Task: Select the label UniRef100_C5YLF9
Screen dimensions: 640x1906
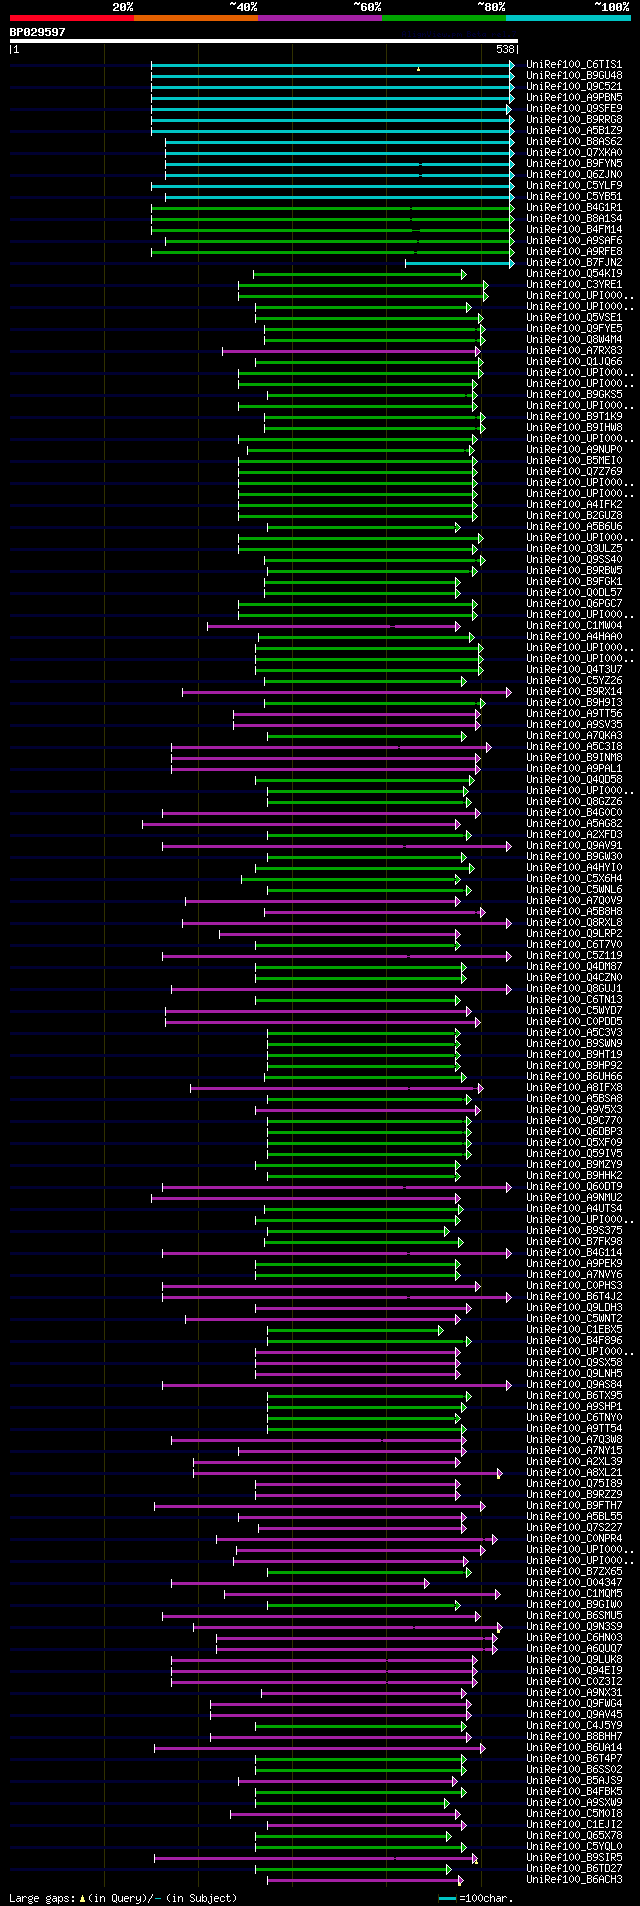Action: pos(574,186)
